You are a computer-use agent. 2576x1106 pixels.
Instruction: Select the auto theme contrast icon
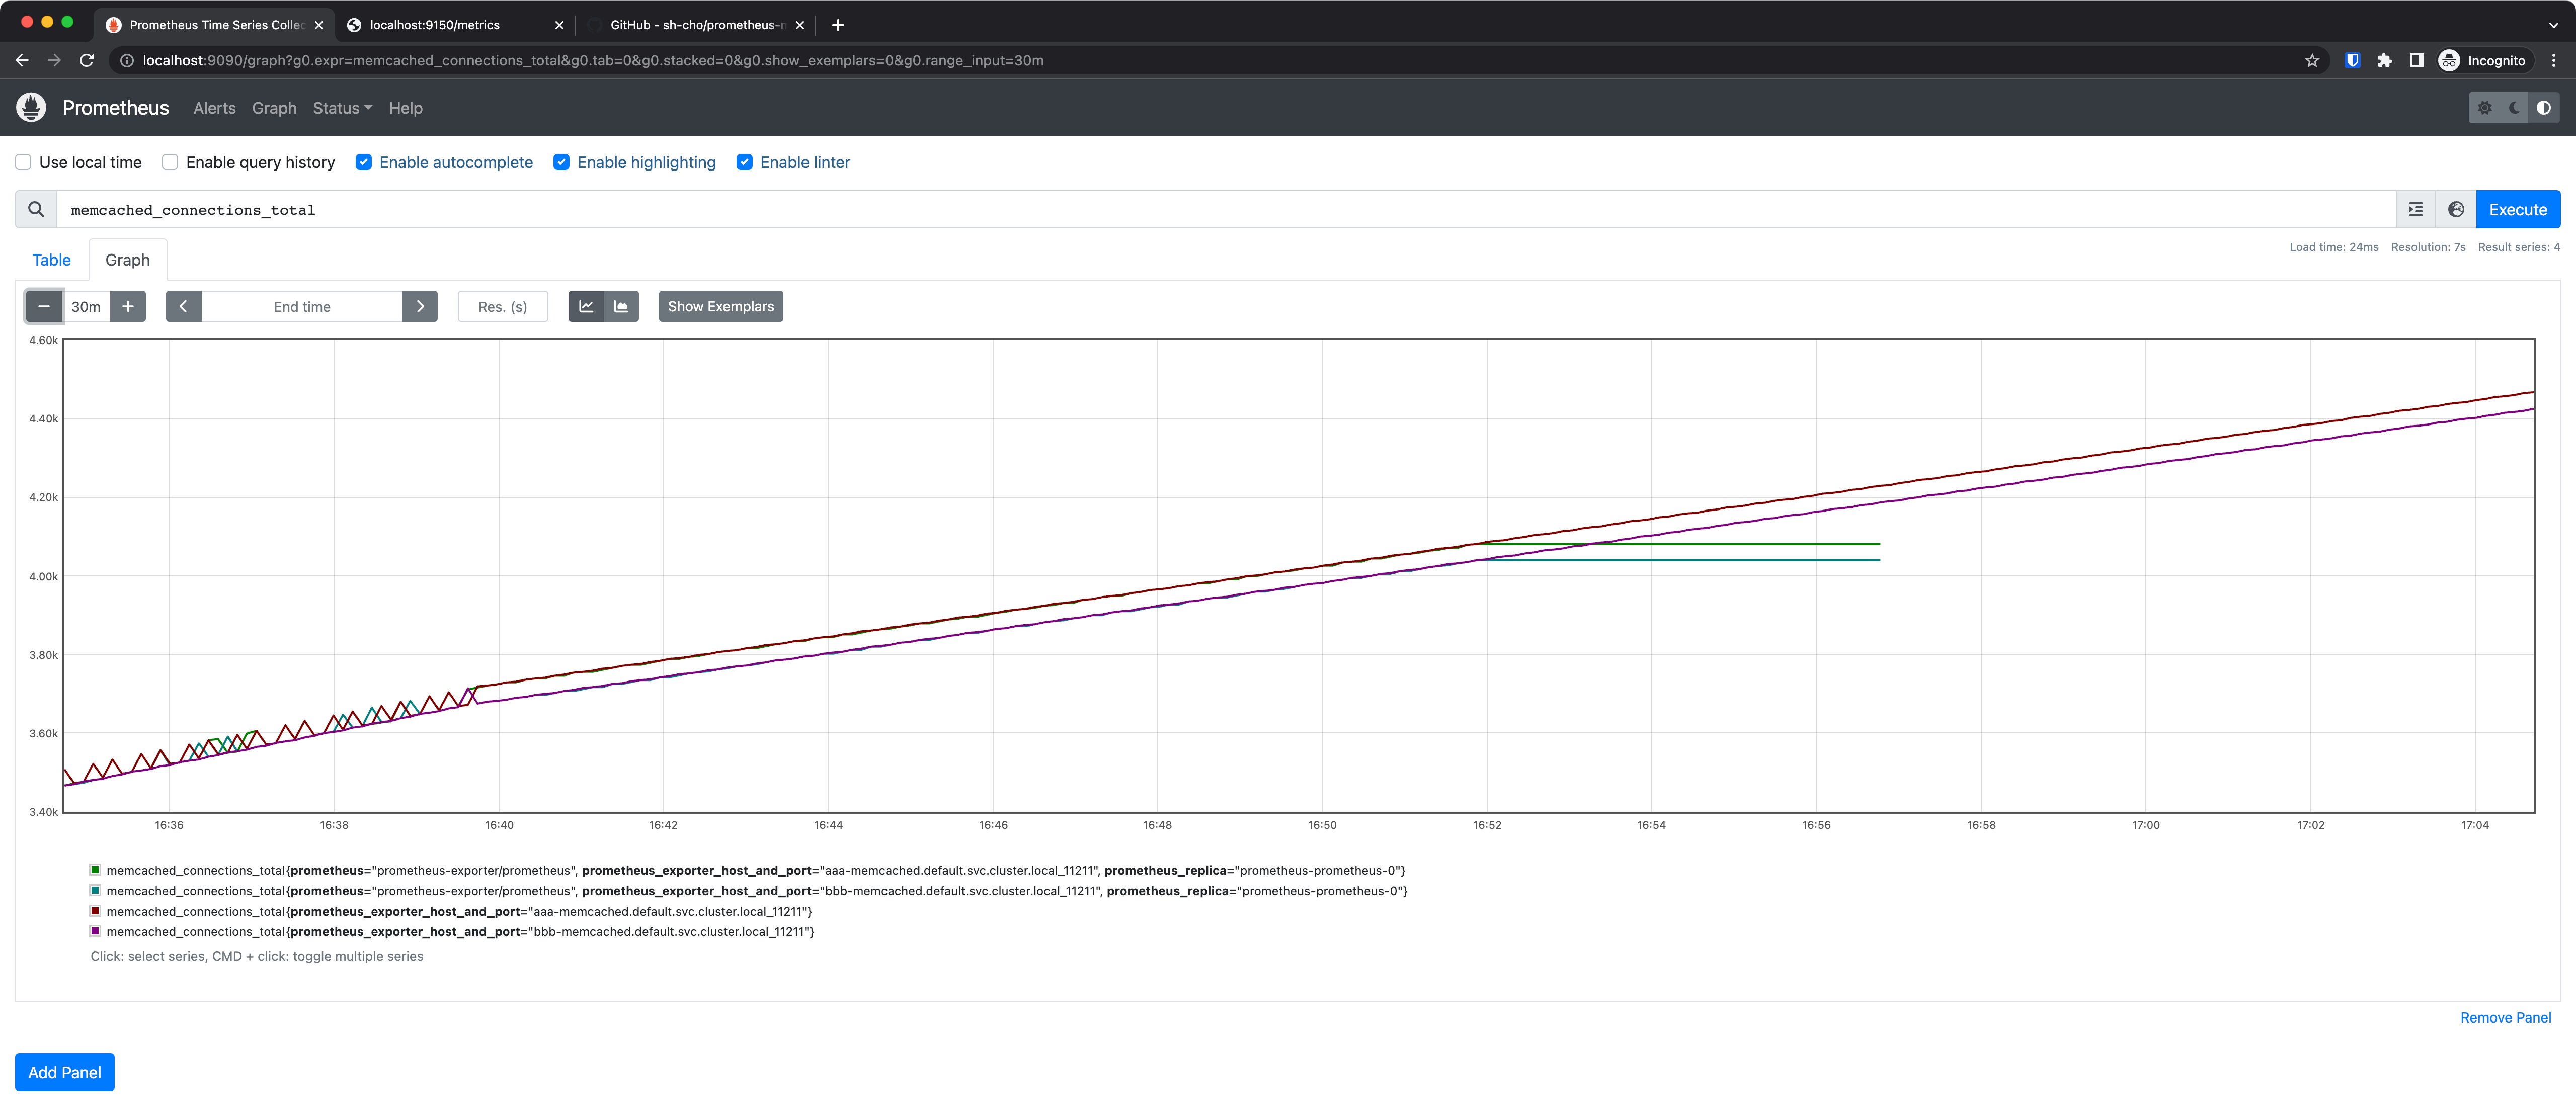2543,108
